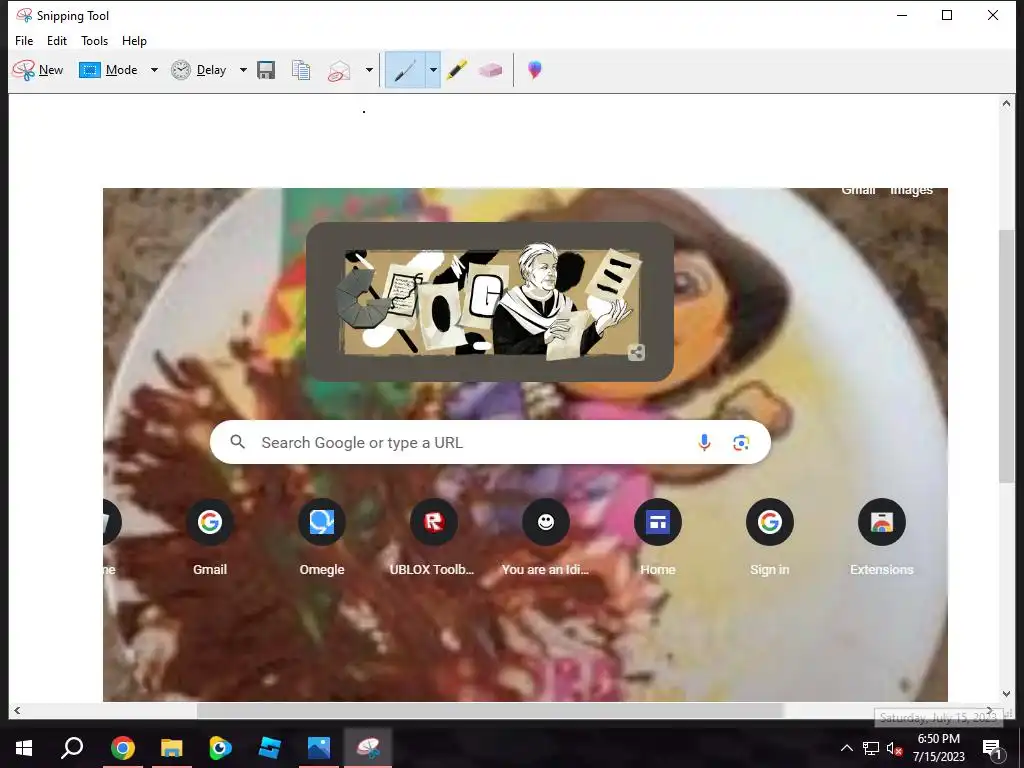Click the Gmail shortcut icon

click(x=210, y=522)
